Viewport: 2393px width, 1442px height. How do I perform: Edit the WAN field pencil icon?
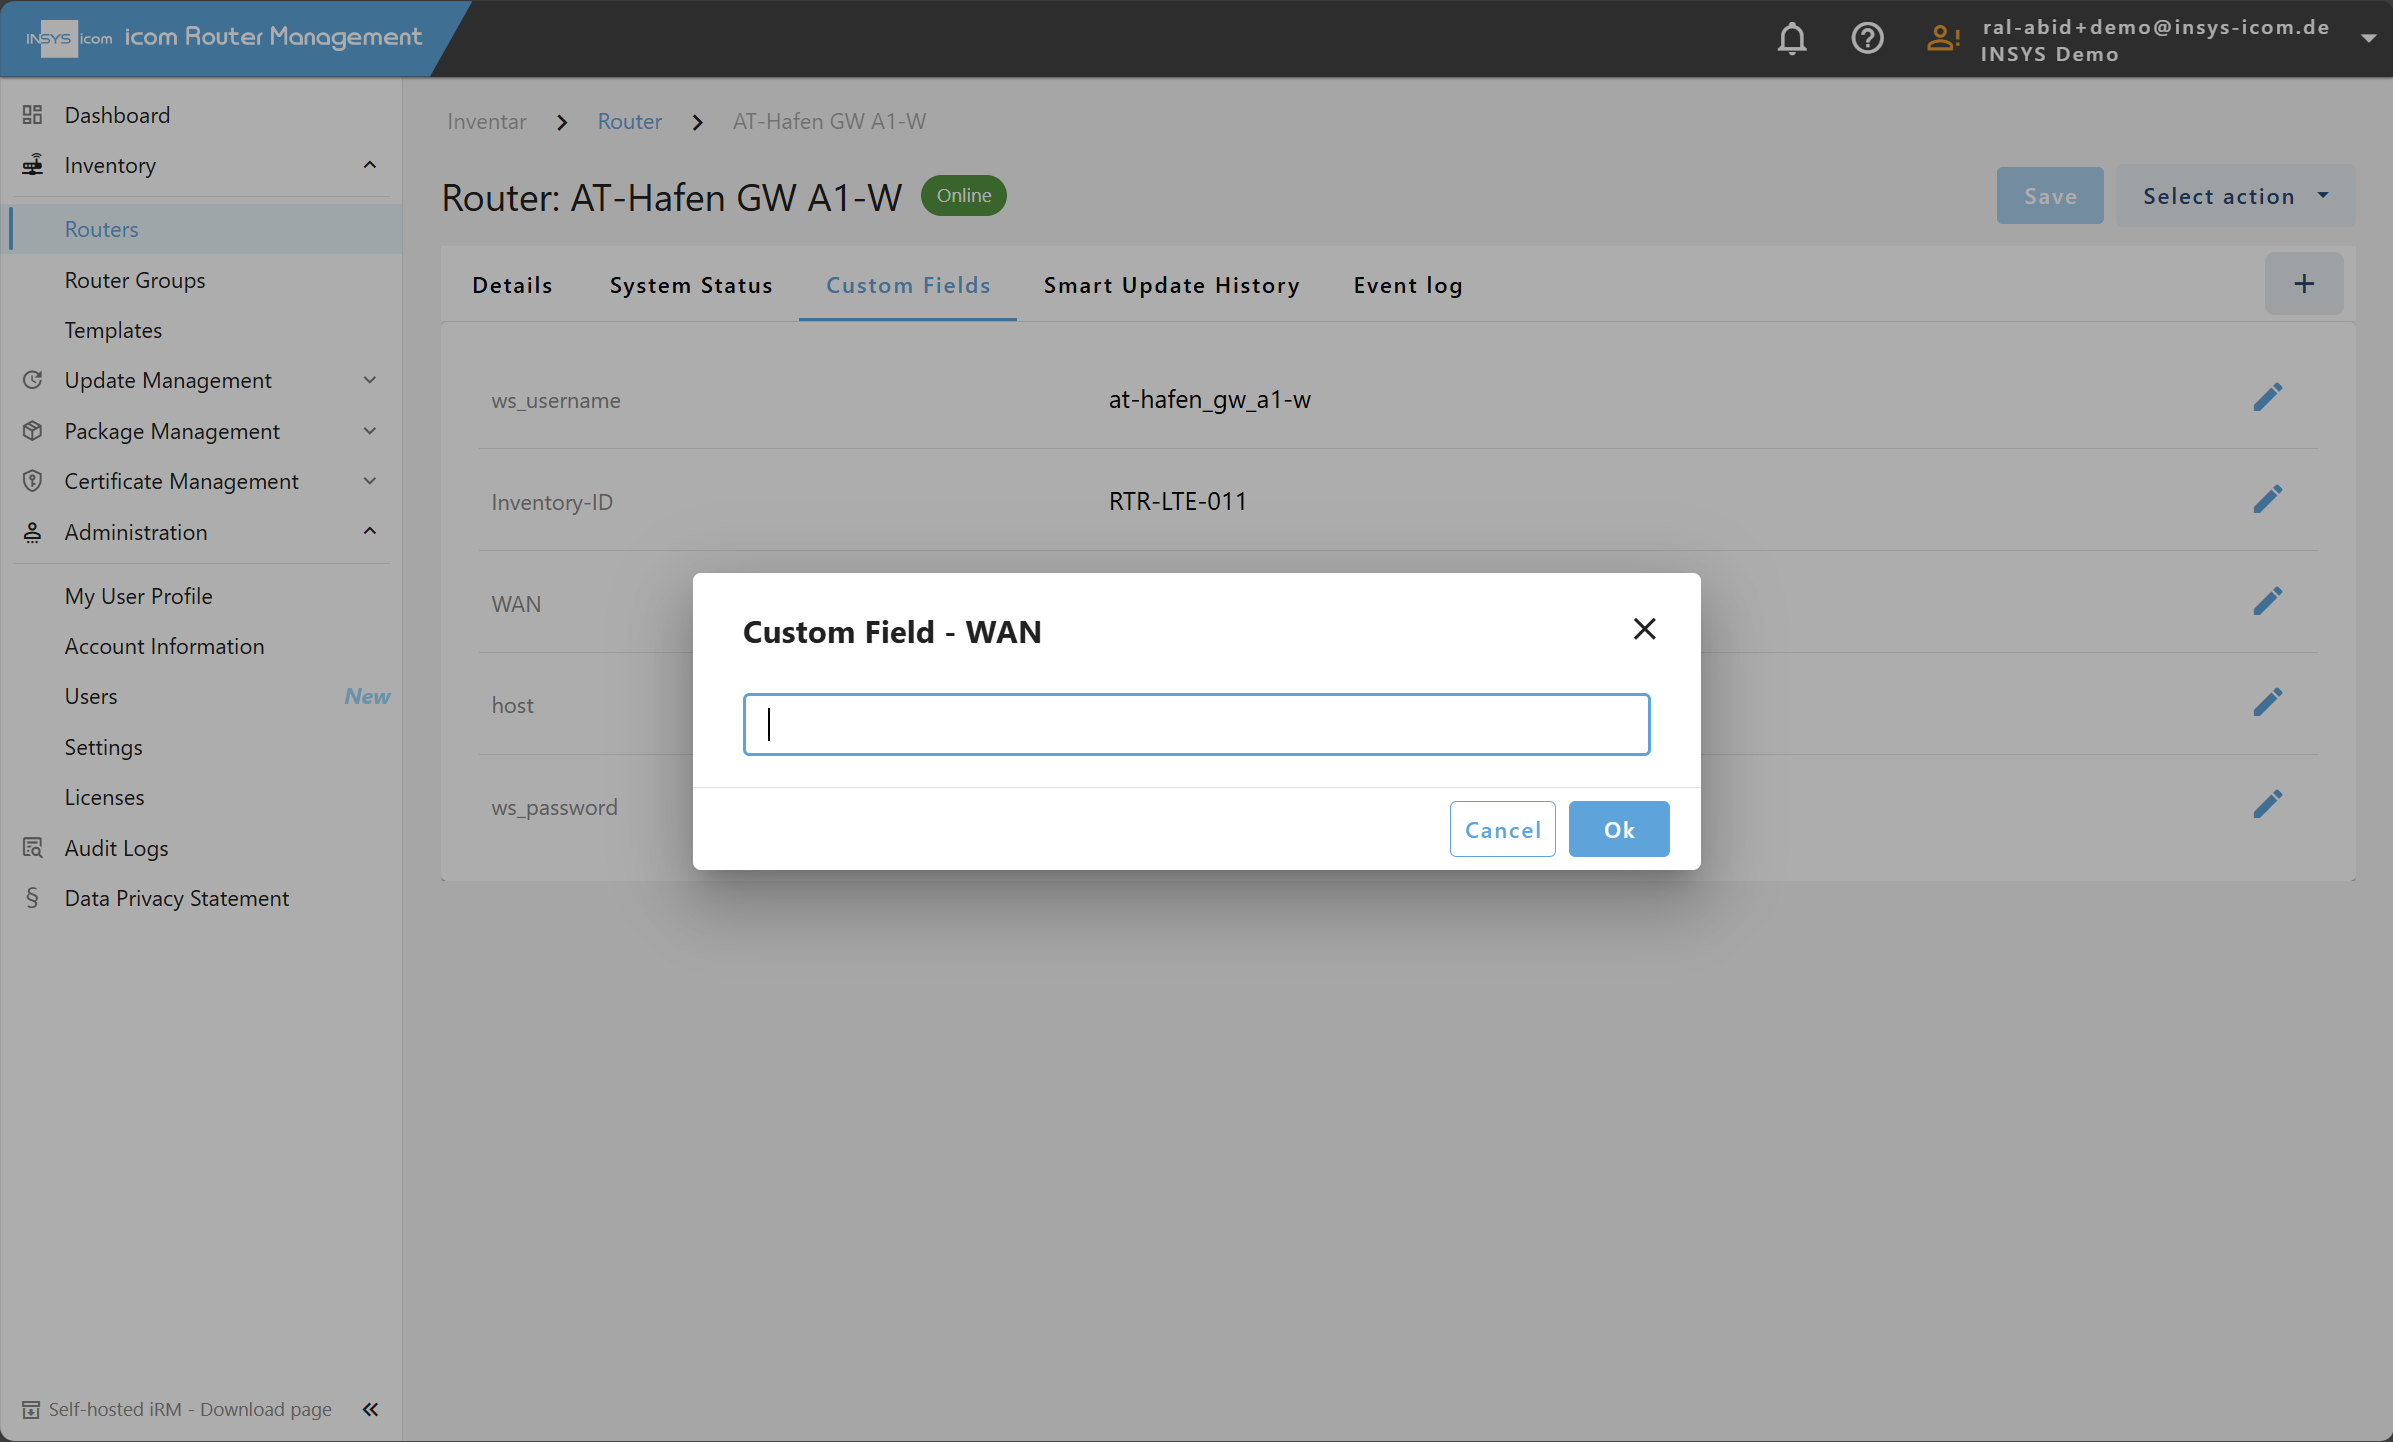click(2267, 601)
